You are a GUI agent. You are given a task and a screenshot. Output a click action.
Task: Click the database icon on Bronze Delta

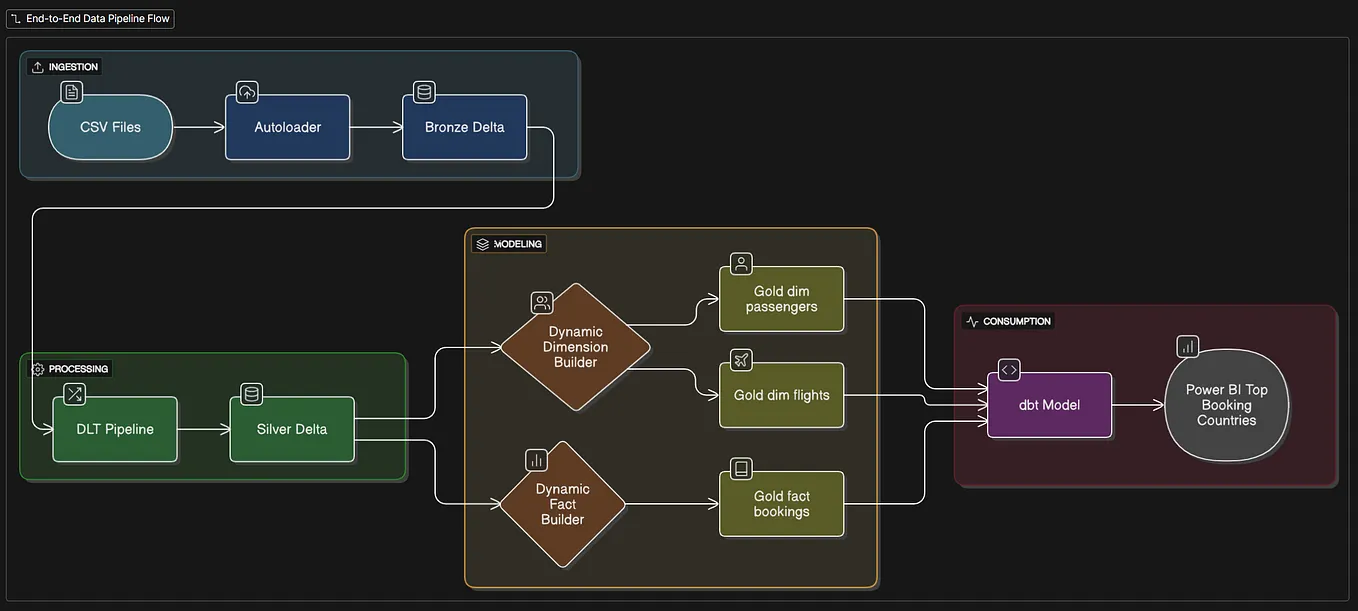[423, 92]
